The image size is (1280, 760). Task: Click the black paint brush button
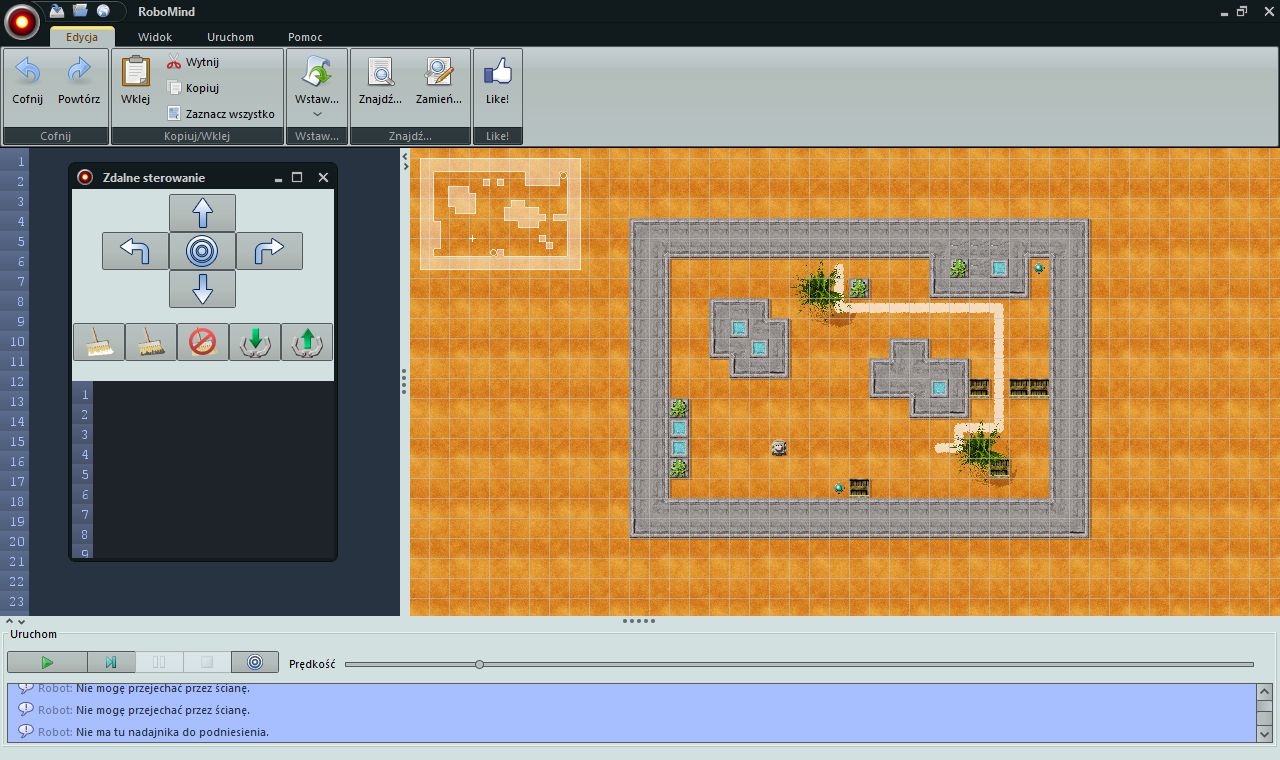tap(151, 342)
